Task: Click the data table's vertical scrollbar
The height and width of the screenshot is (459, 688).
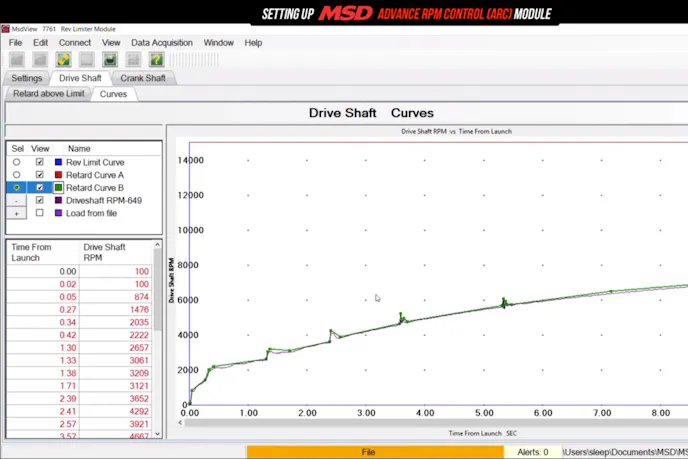Action: pos(157,340)
